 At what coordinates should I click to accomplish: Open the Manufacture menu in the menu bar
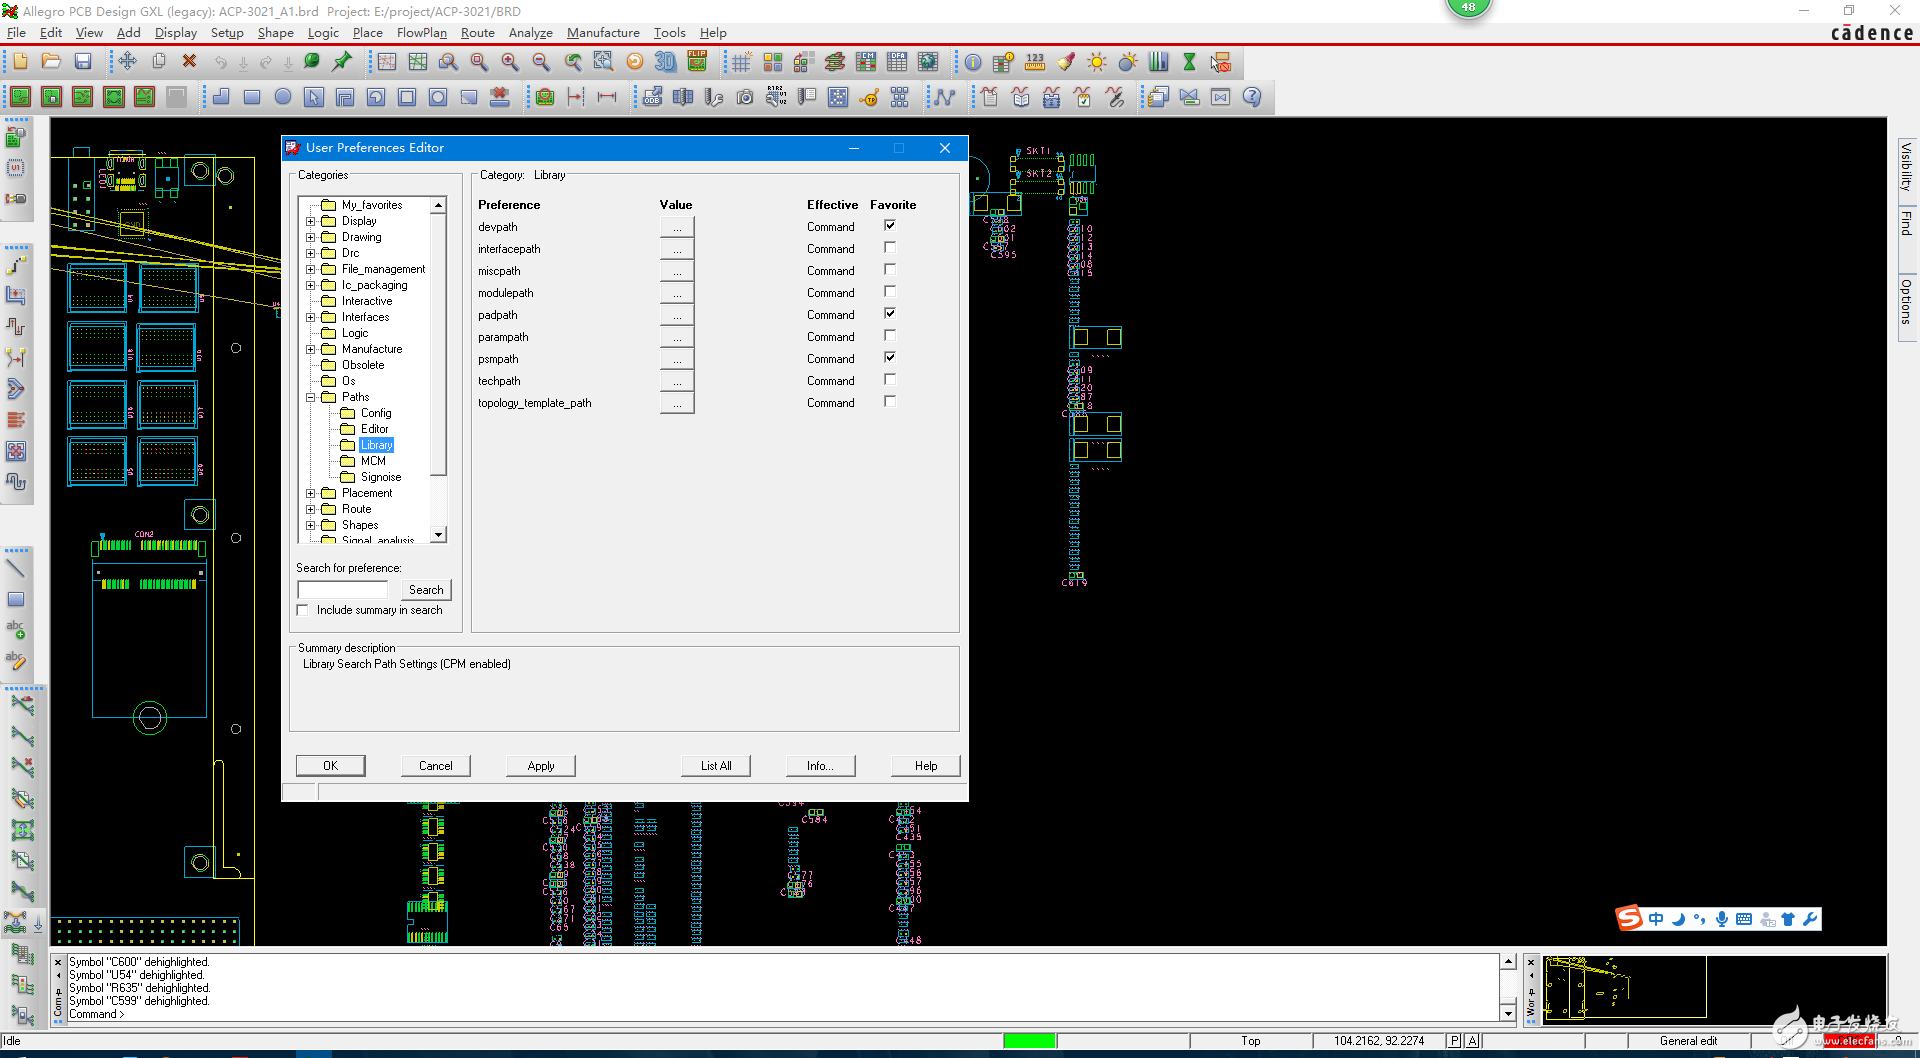point(603,33)
